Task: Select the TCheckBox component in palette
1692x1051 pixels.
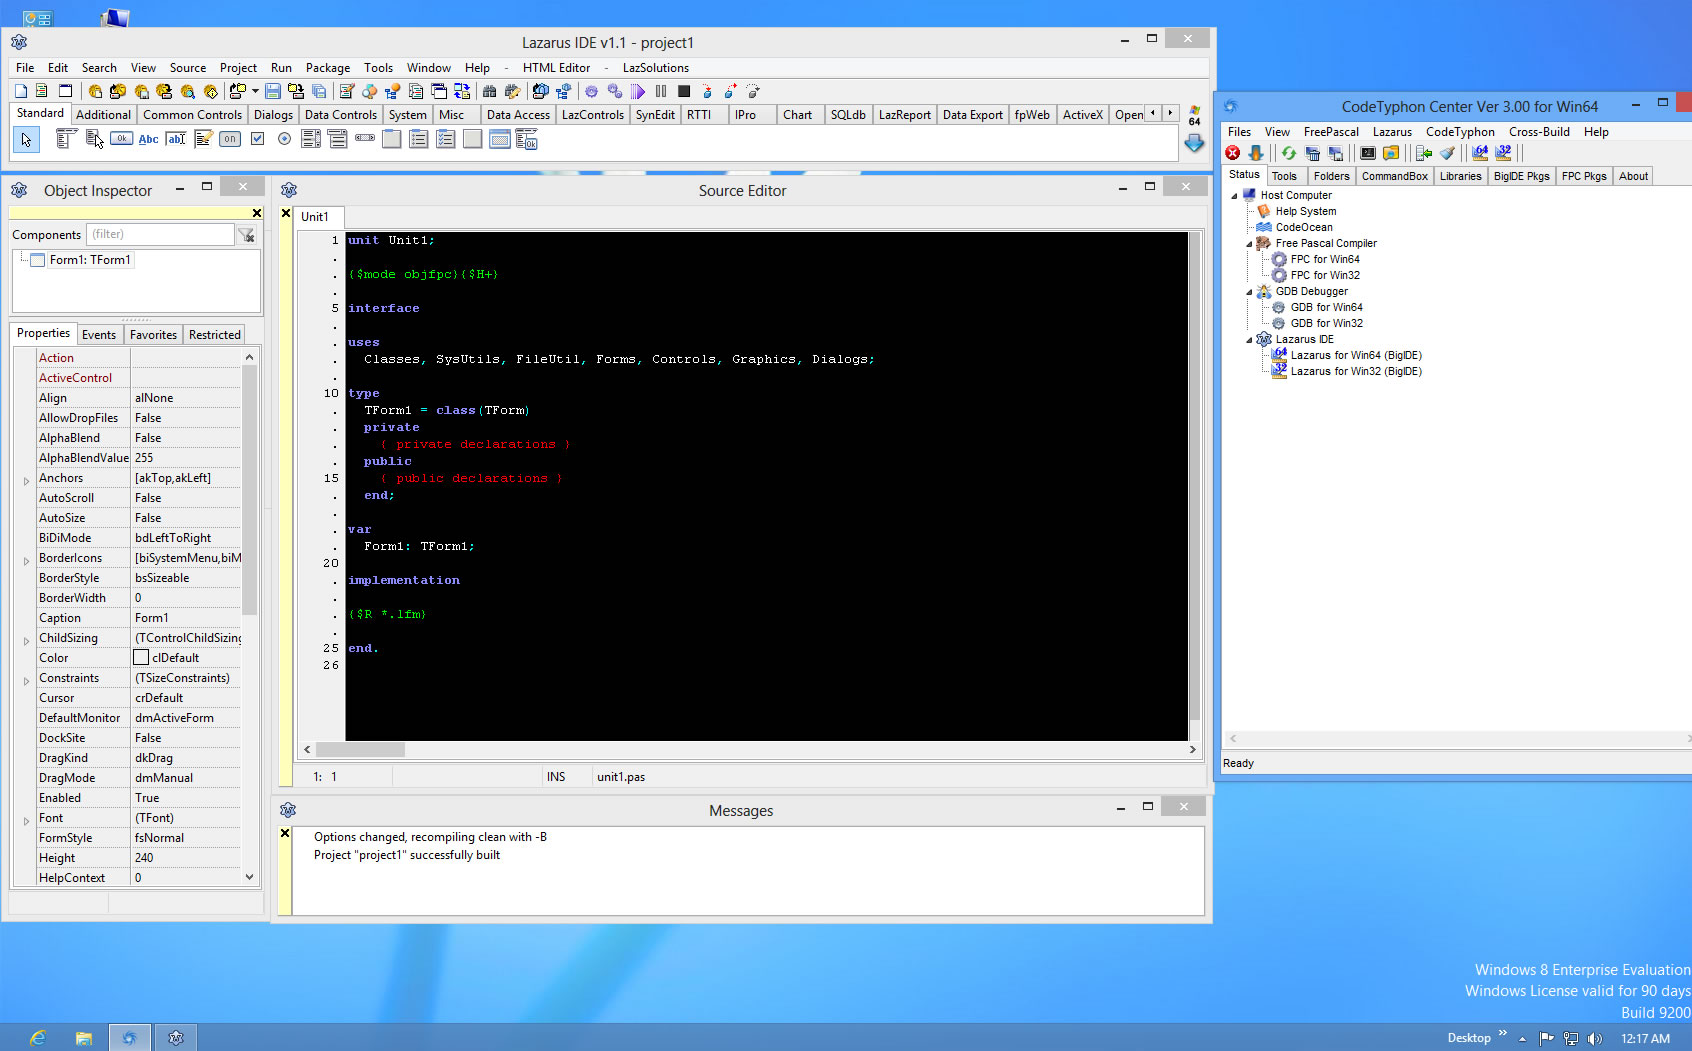Action: pos(257,139)
